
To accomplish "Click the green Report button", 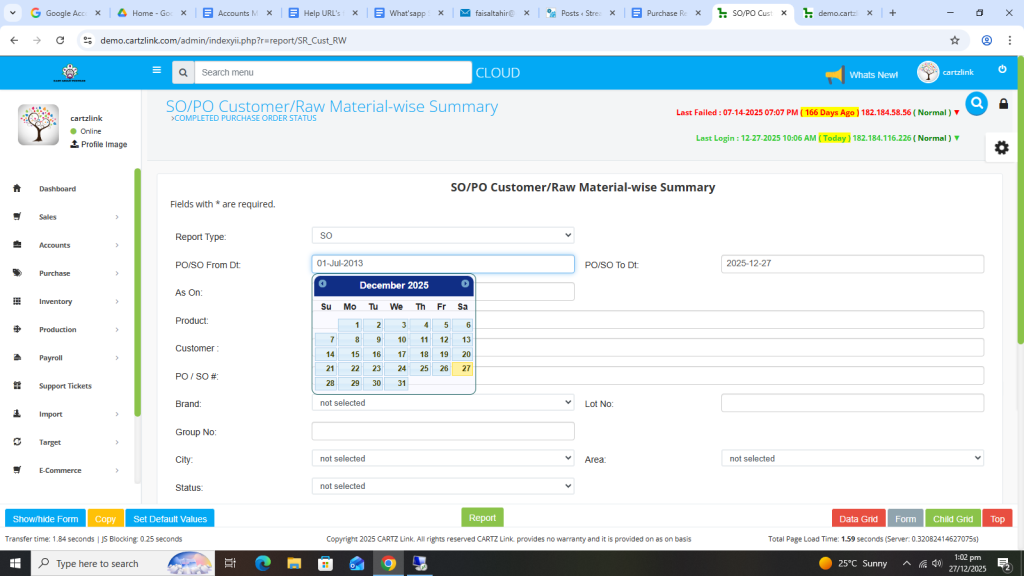I will (482, 518).
